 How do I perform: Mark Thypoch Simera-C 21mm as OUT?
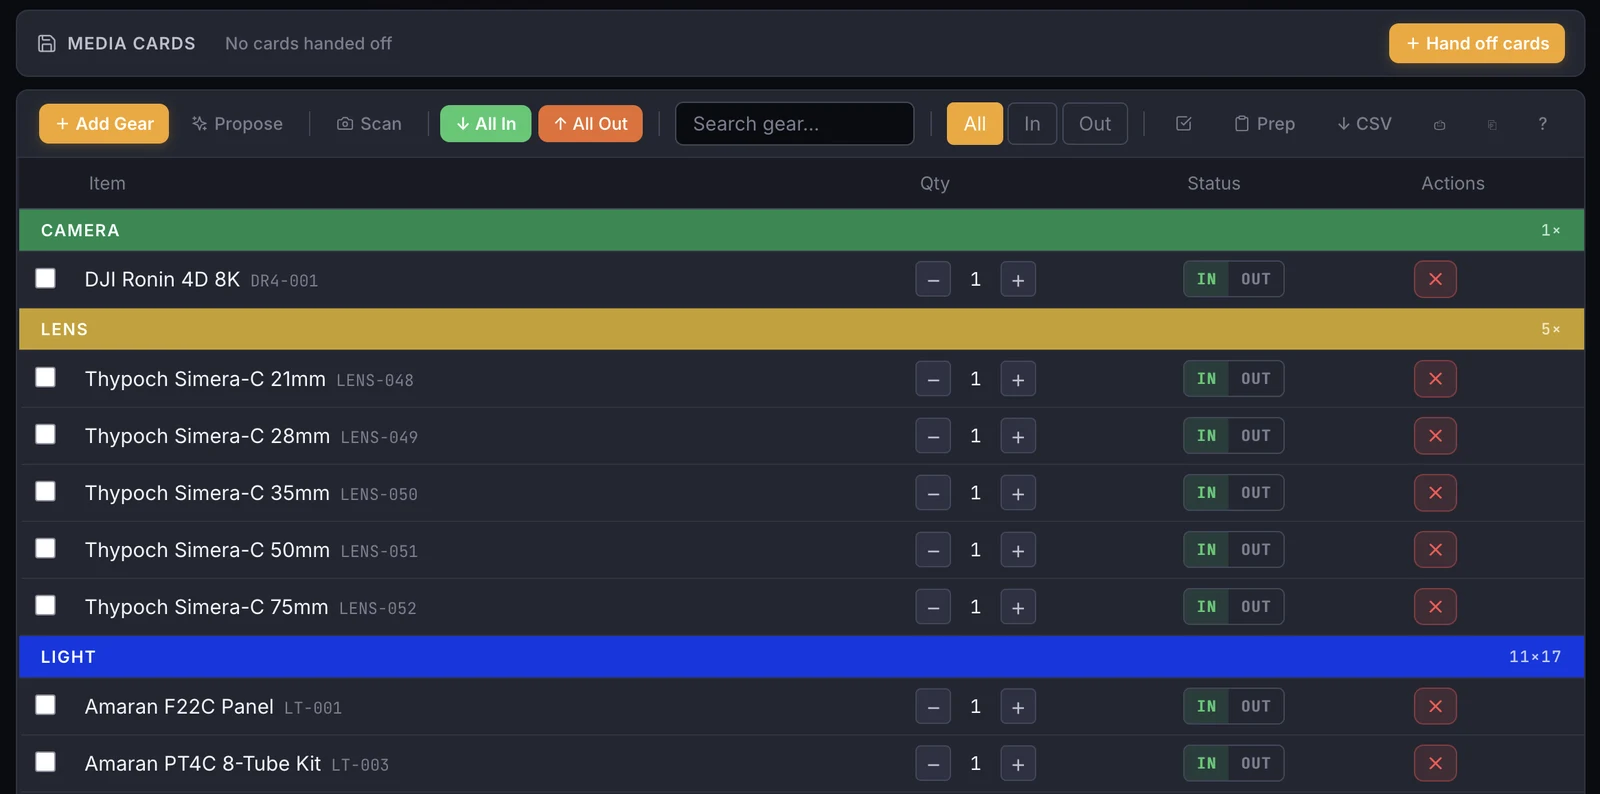(1256, 379)
